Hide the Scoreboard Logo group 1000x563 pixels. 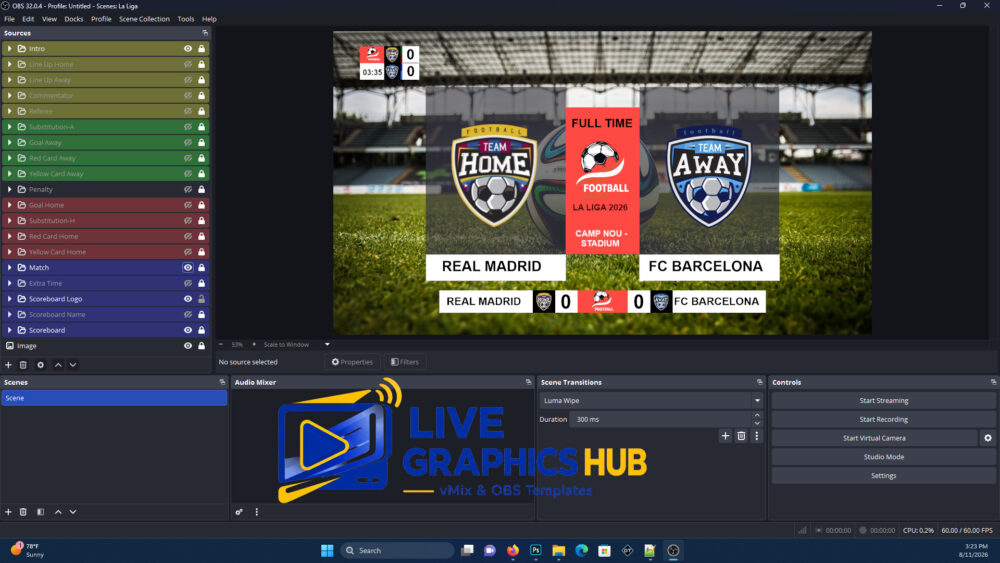pyautogui.click(x=188, y=298)
